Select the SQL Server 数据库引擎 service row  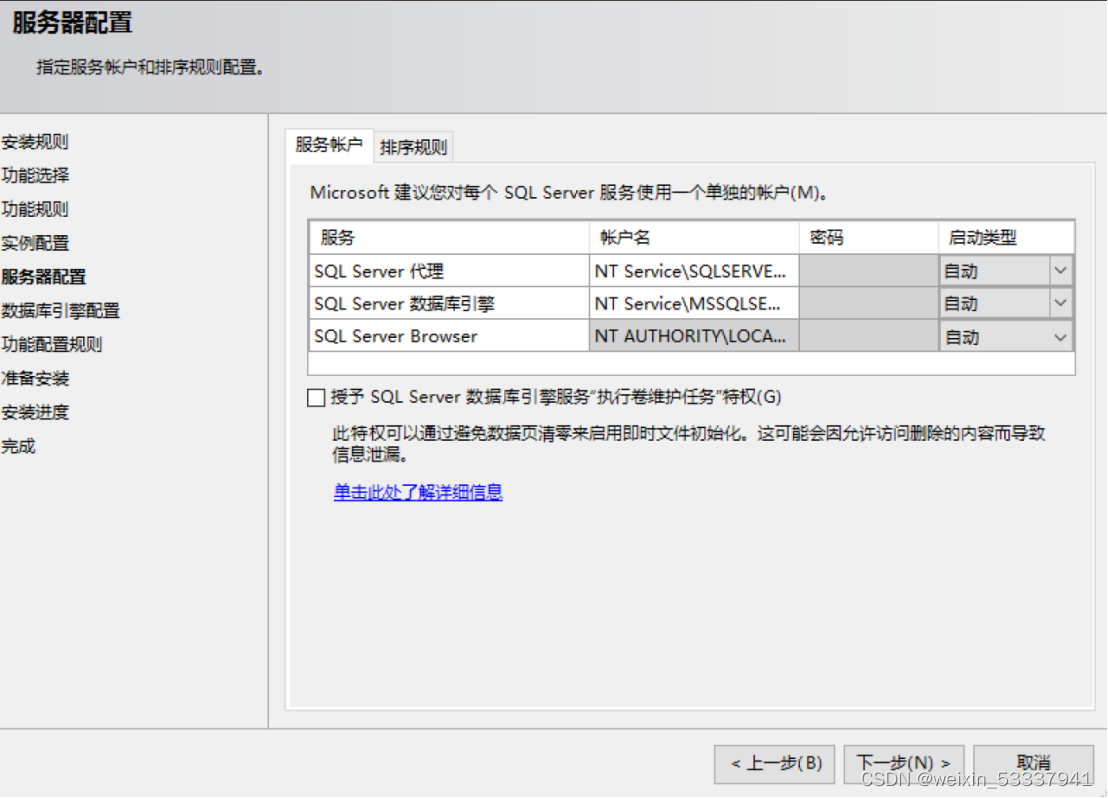click(449, 303)
